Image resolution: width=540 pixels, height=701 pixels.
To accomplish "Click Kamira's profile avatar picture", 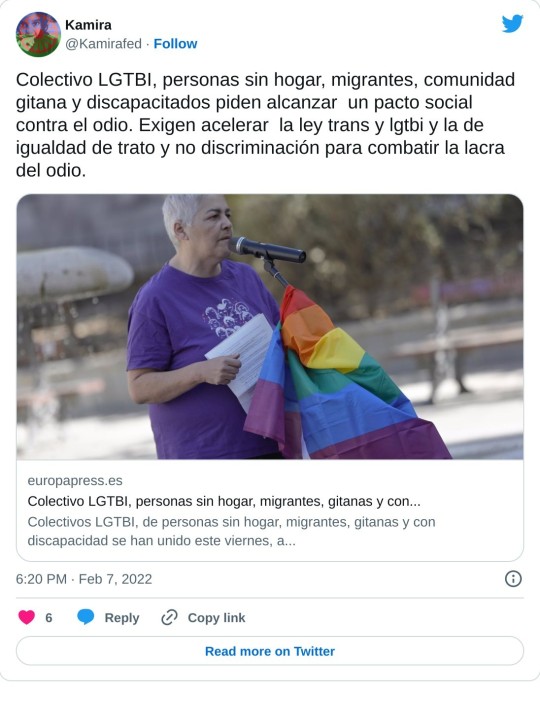I will (x=38, y=34).
